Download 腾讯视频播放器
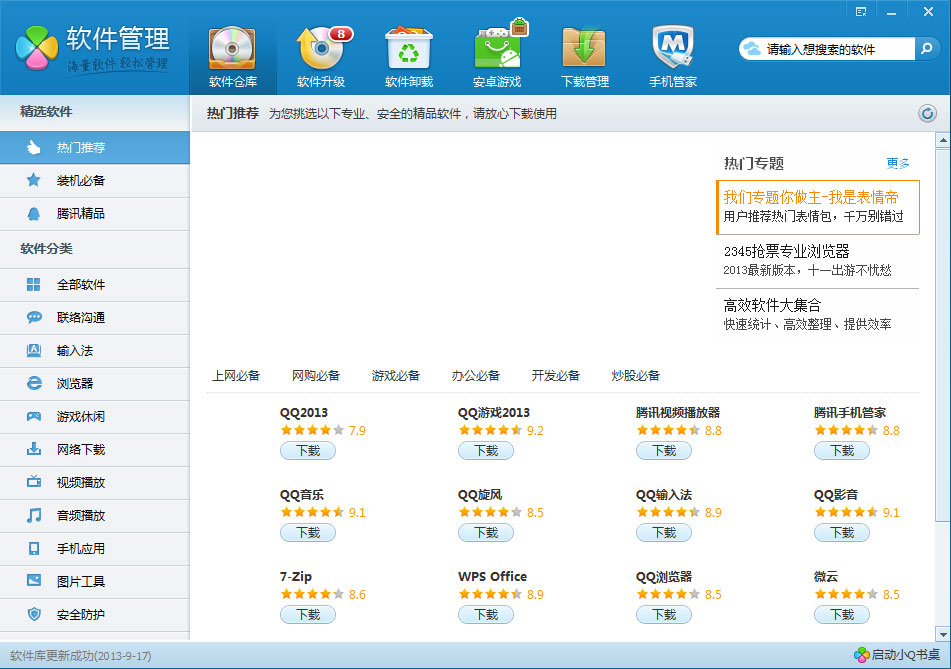Image resolution: width=951 pixels, height=669 pixels. (664, 451)
